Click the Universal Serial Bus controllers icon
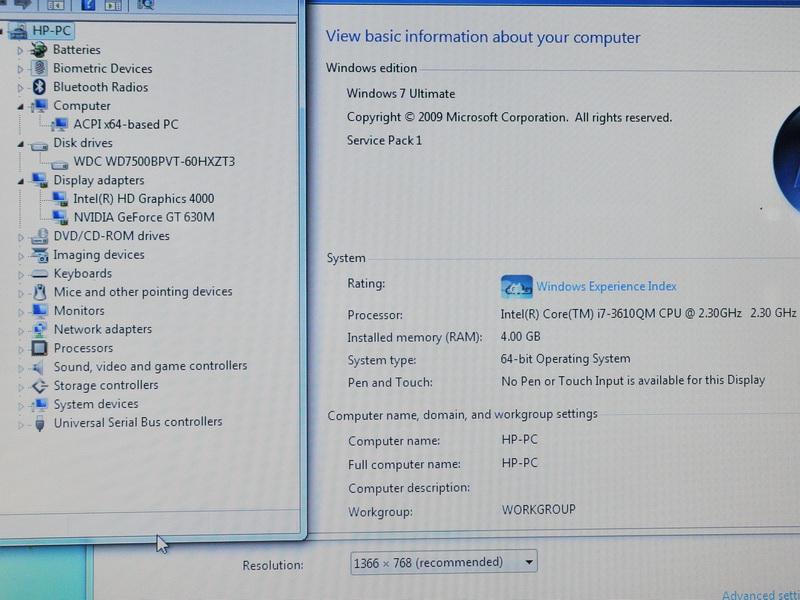The image size is (800, 600). (40, 423)
